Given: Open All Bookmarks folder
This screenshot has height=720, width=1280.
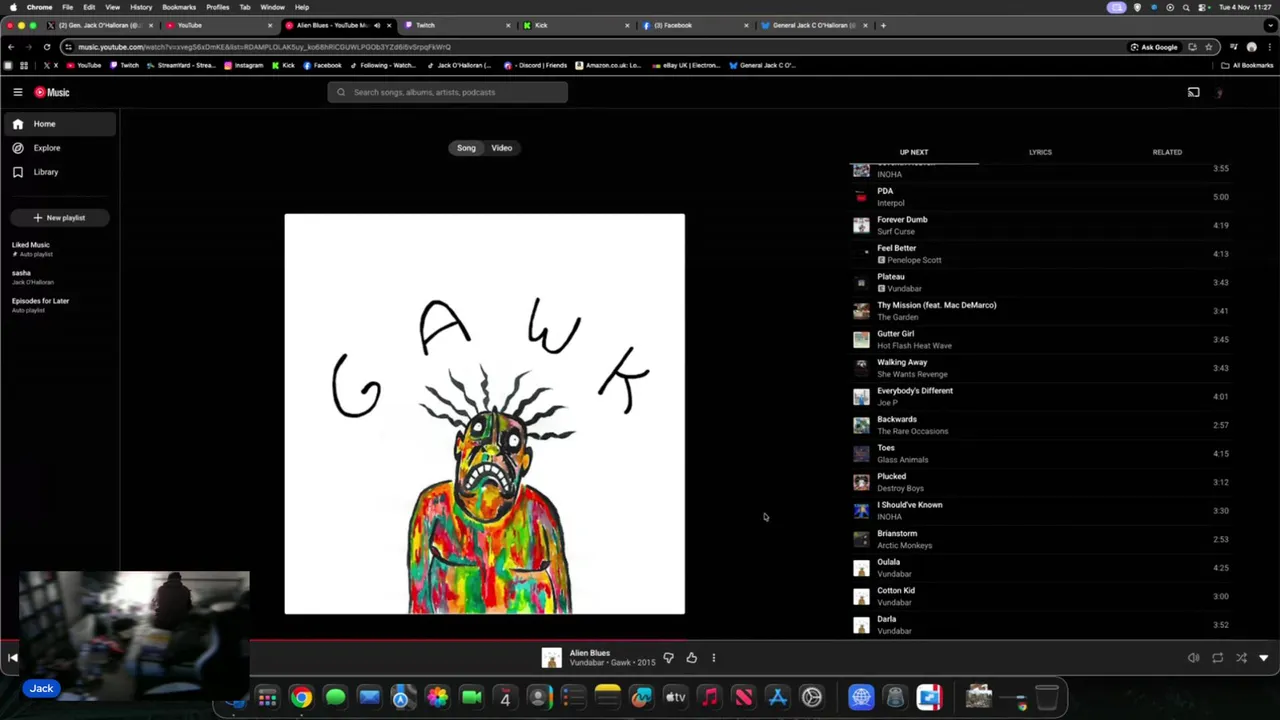Looking at the screenshot, I should (1247, 65).
